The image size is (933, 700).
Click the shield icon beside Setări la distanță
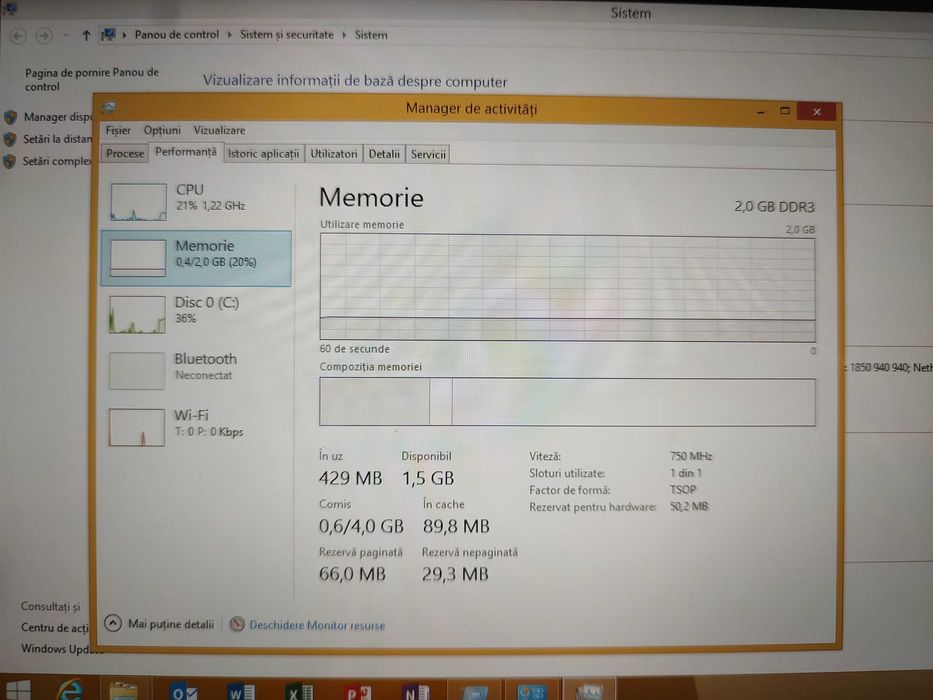pyautogui.click(x=10, y=139)
